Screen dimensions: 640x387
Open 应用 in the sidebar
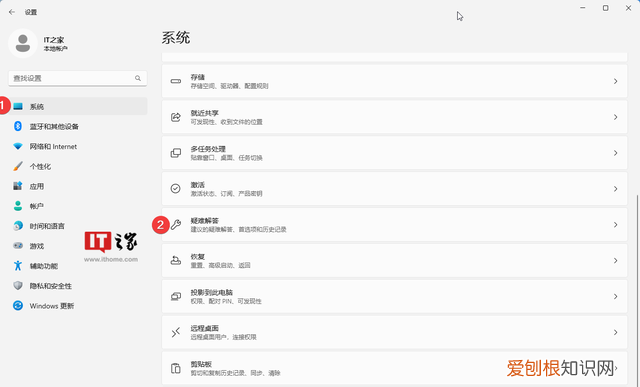78,186
